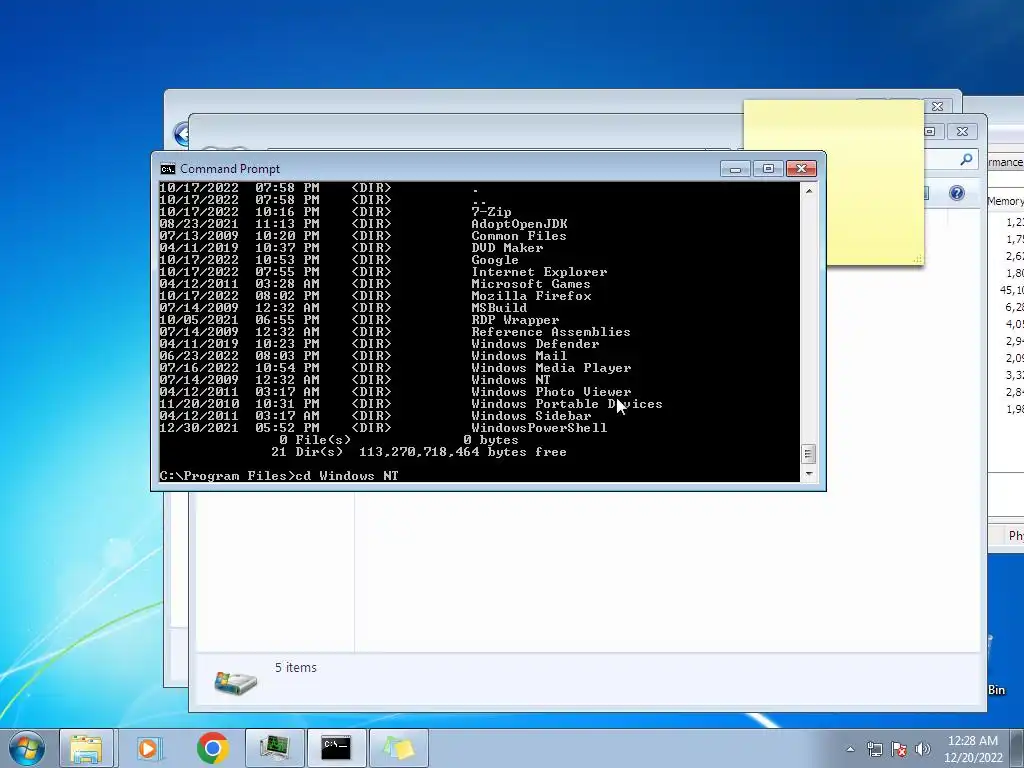
Task: Click the clock showing 12:28 AM
Action: tap(972, 741)
